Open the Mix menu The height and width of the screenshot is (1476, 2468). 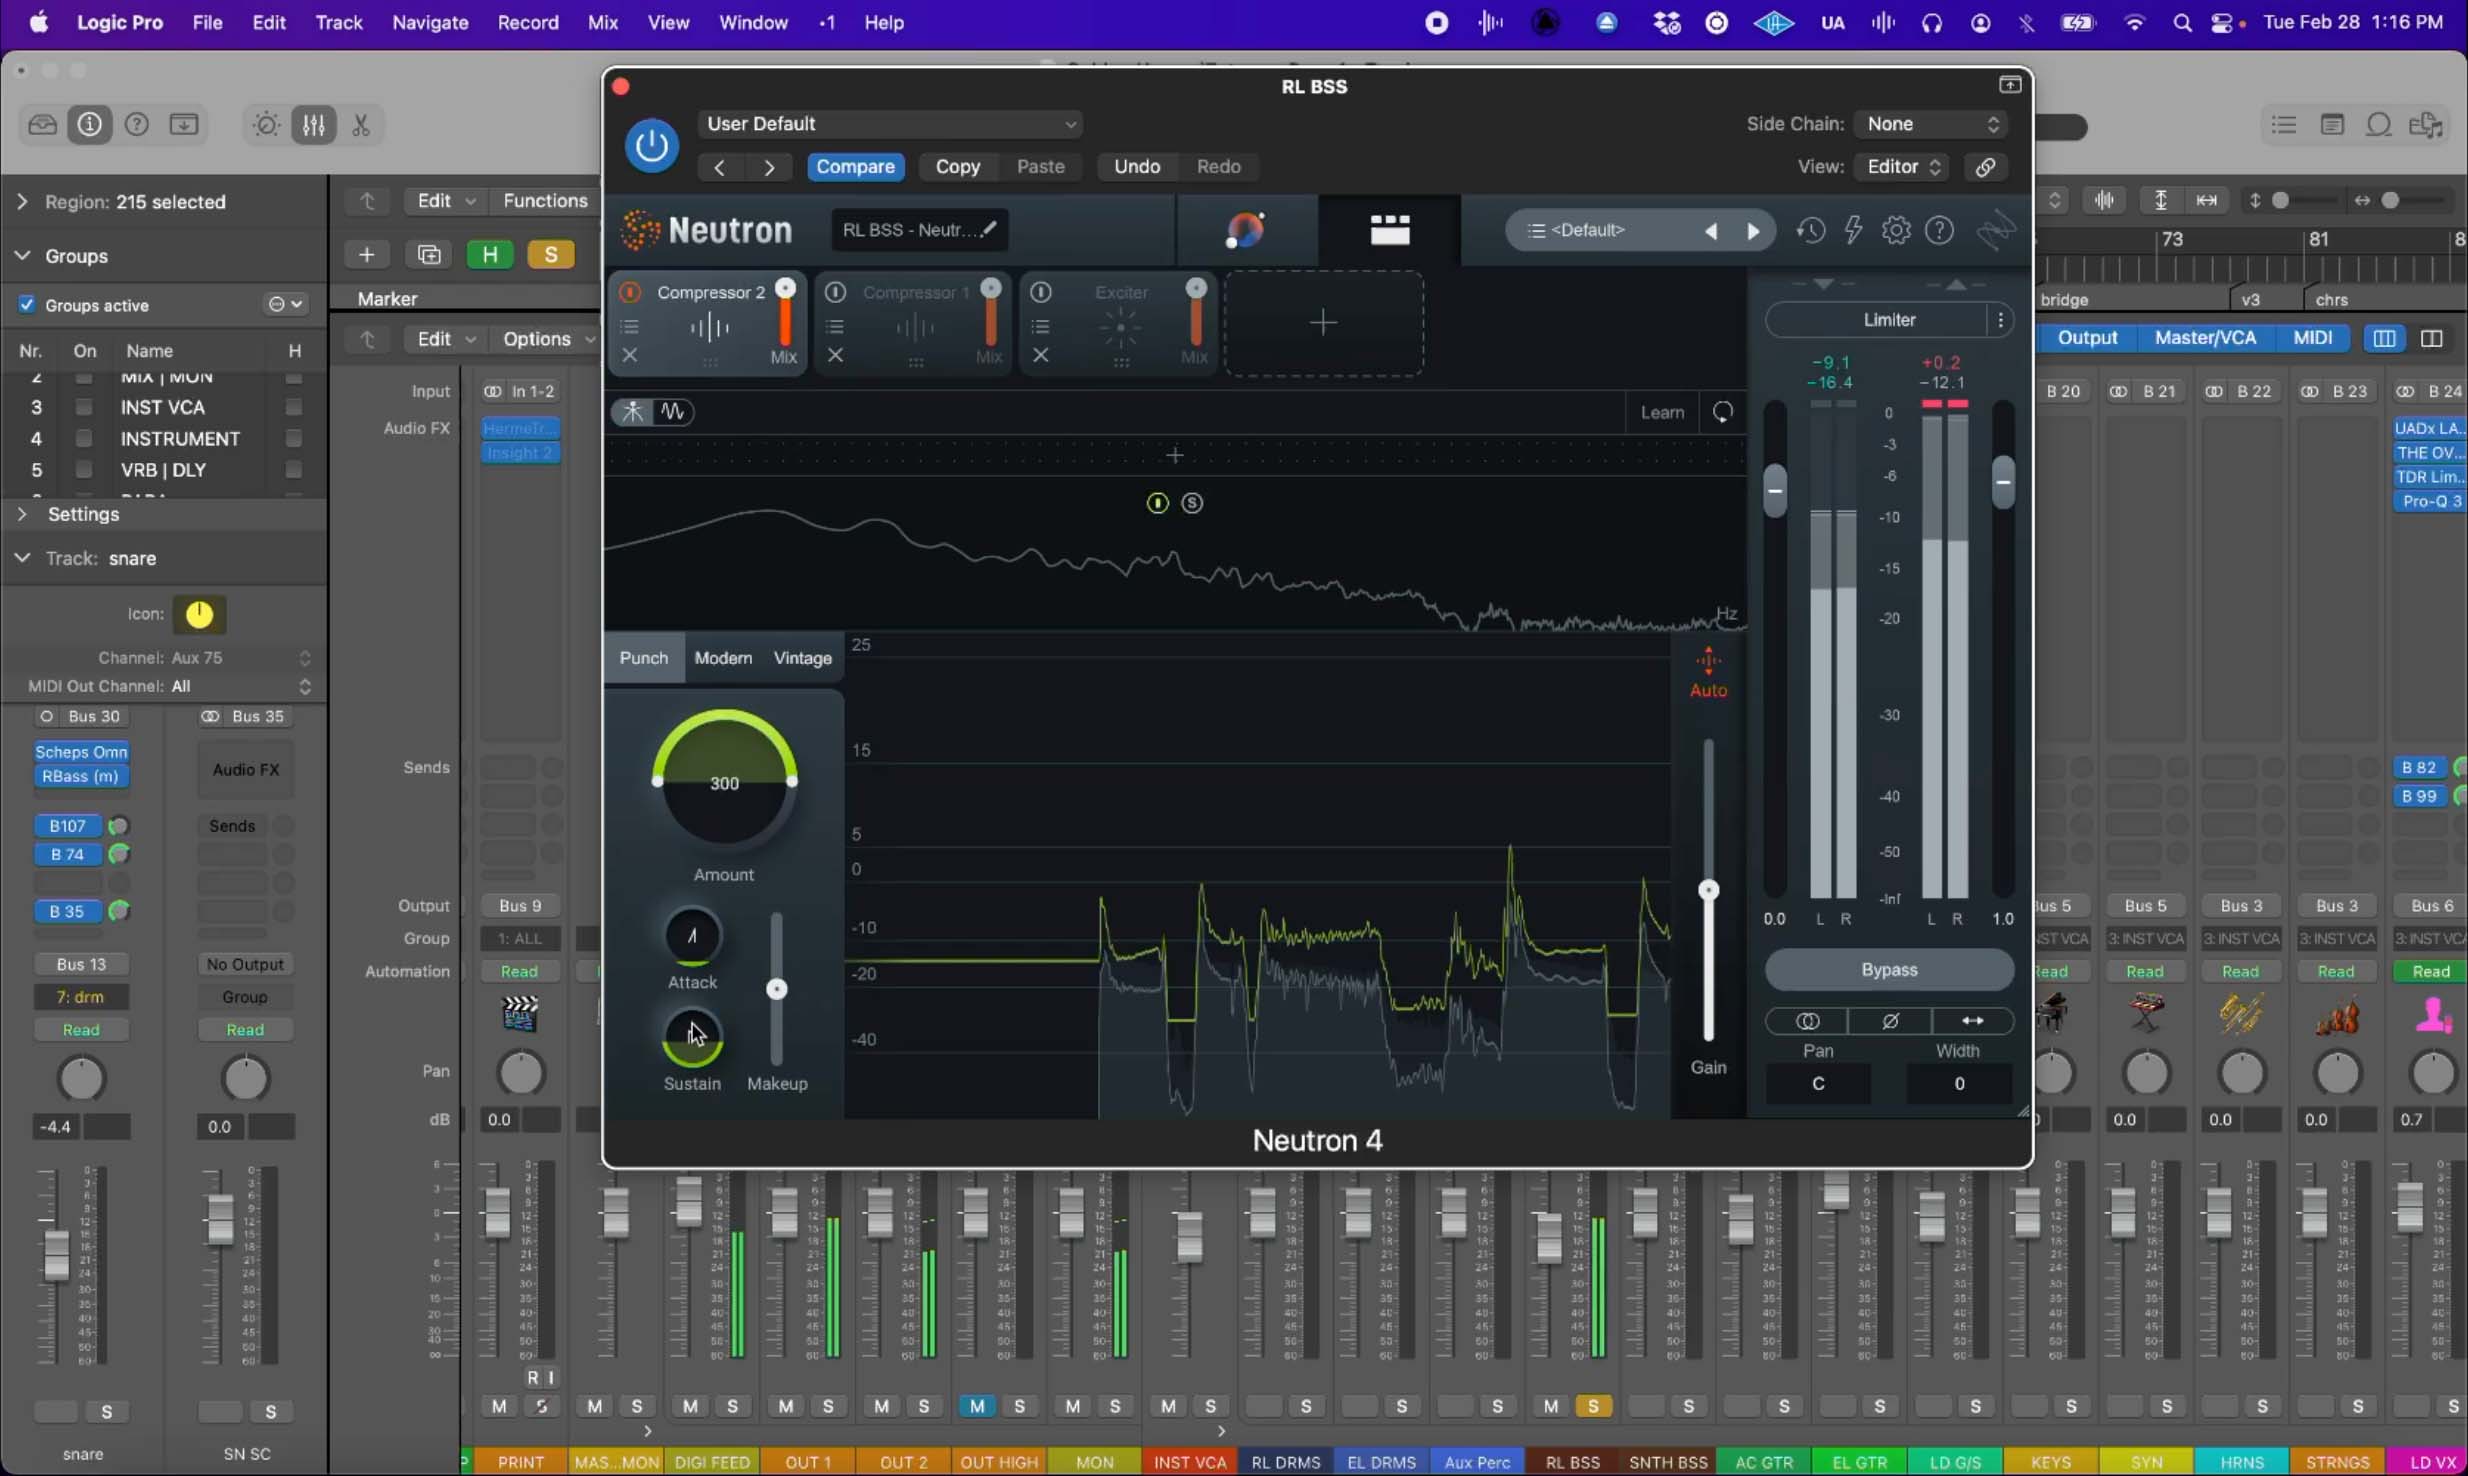[602, 22]
